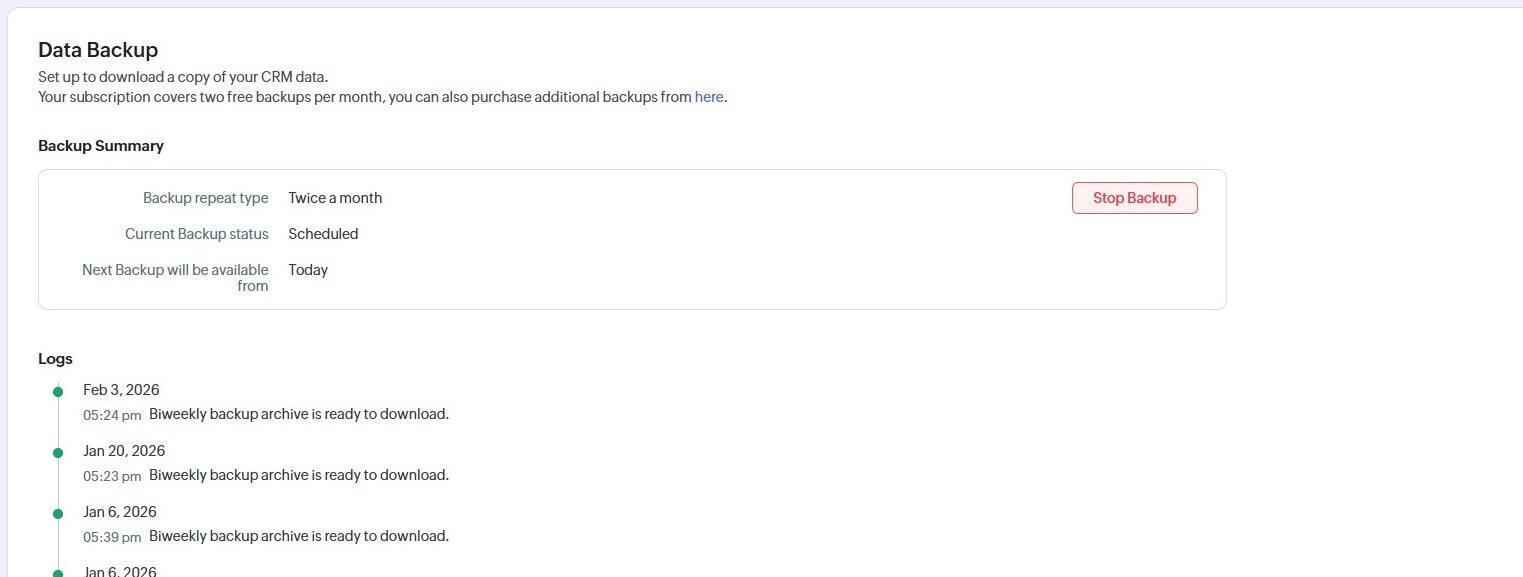Select the Feb 3, 2026 log date

121,390
